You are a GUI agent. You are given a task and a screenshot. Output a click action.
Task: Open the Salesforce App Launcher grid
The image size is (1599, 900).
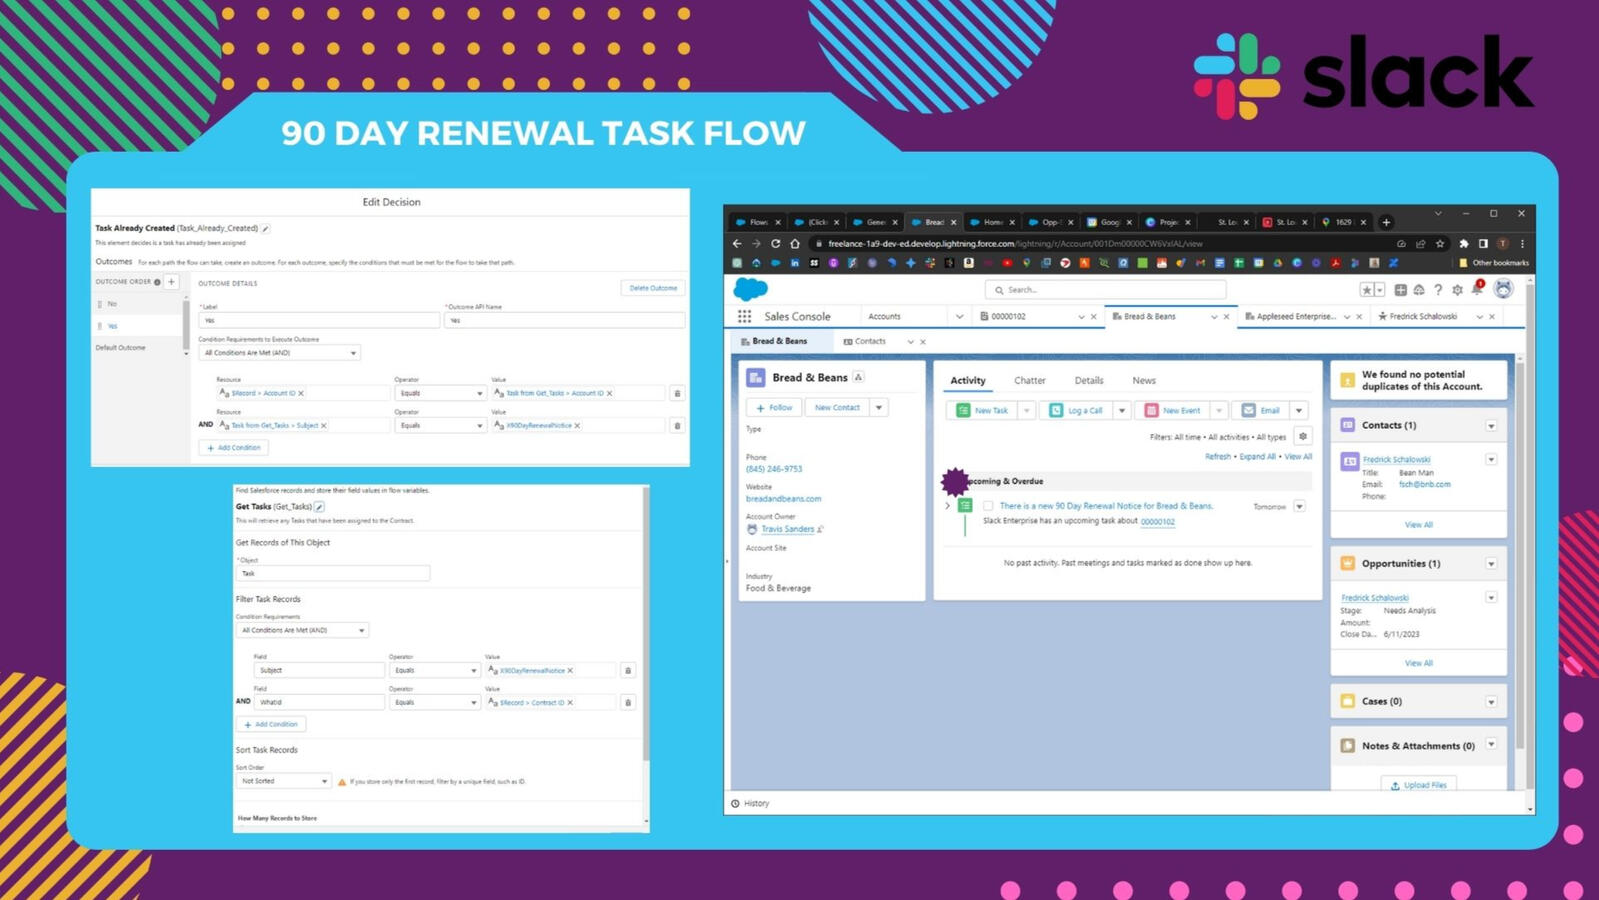point(744,316)
